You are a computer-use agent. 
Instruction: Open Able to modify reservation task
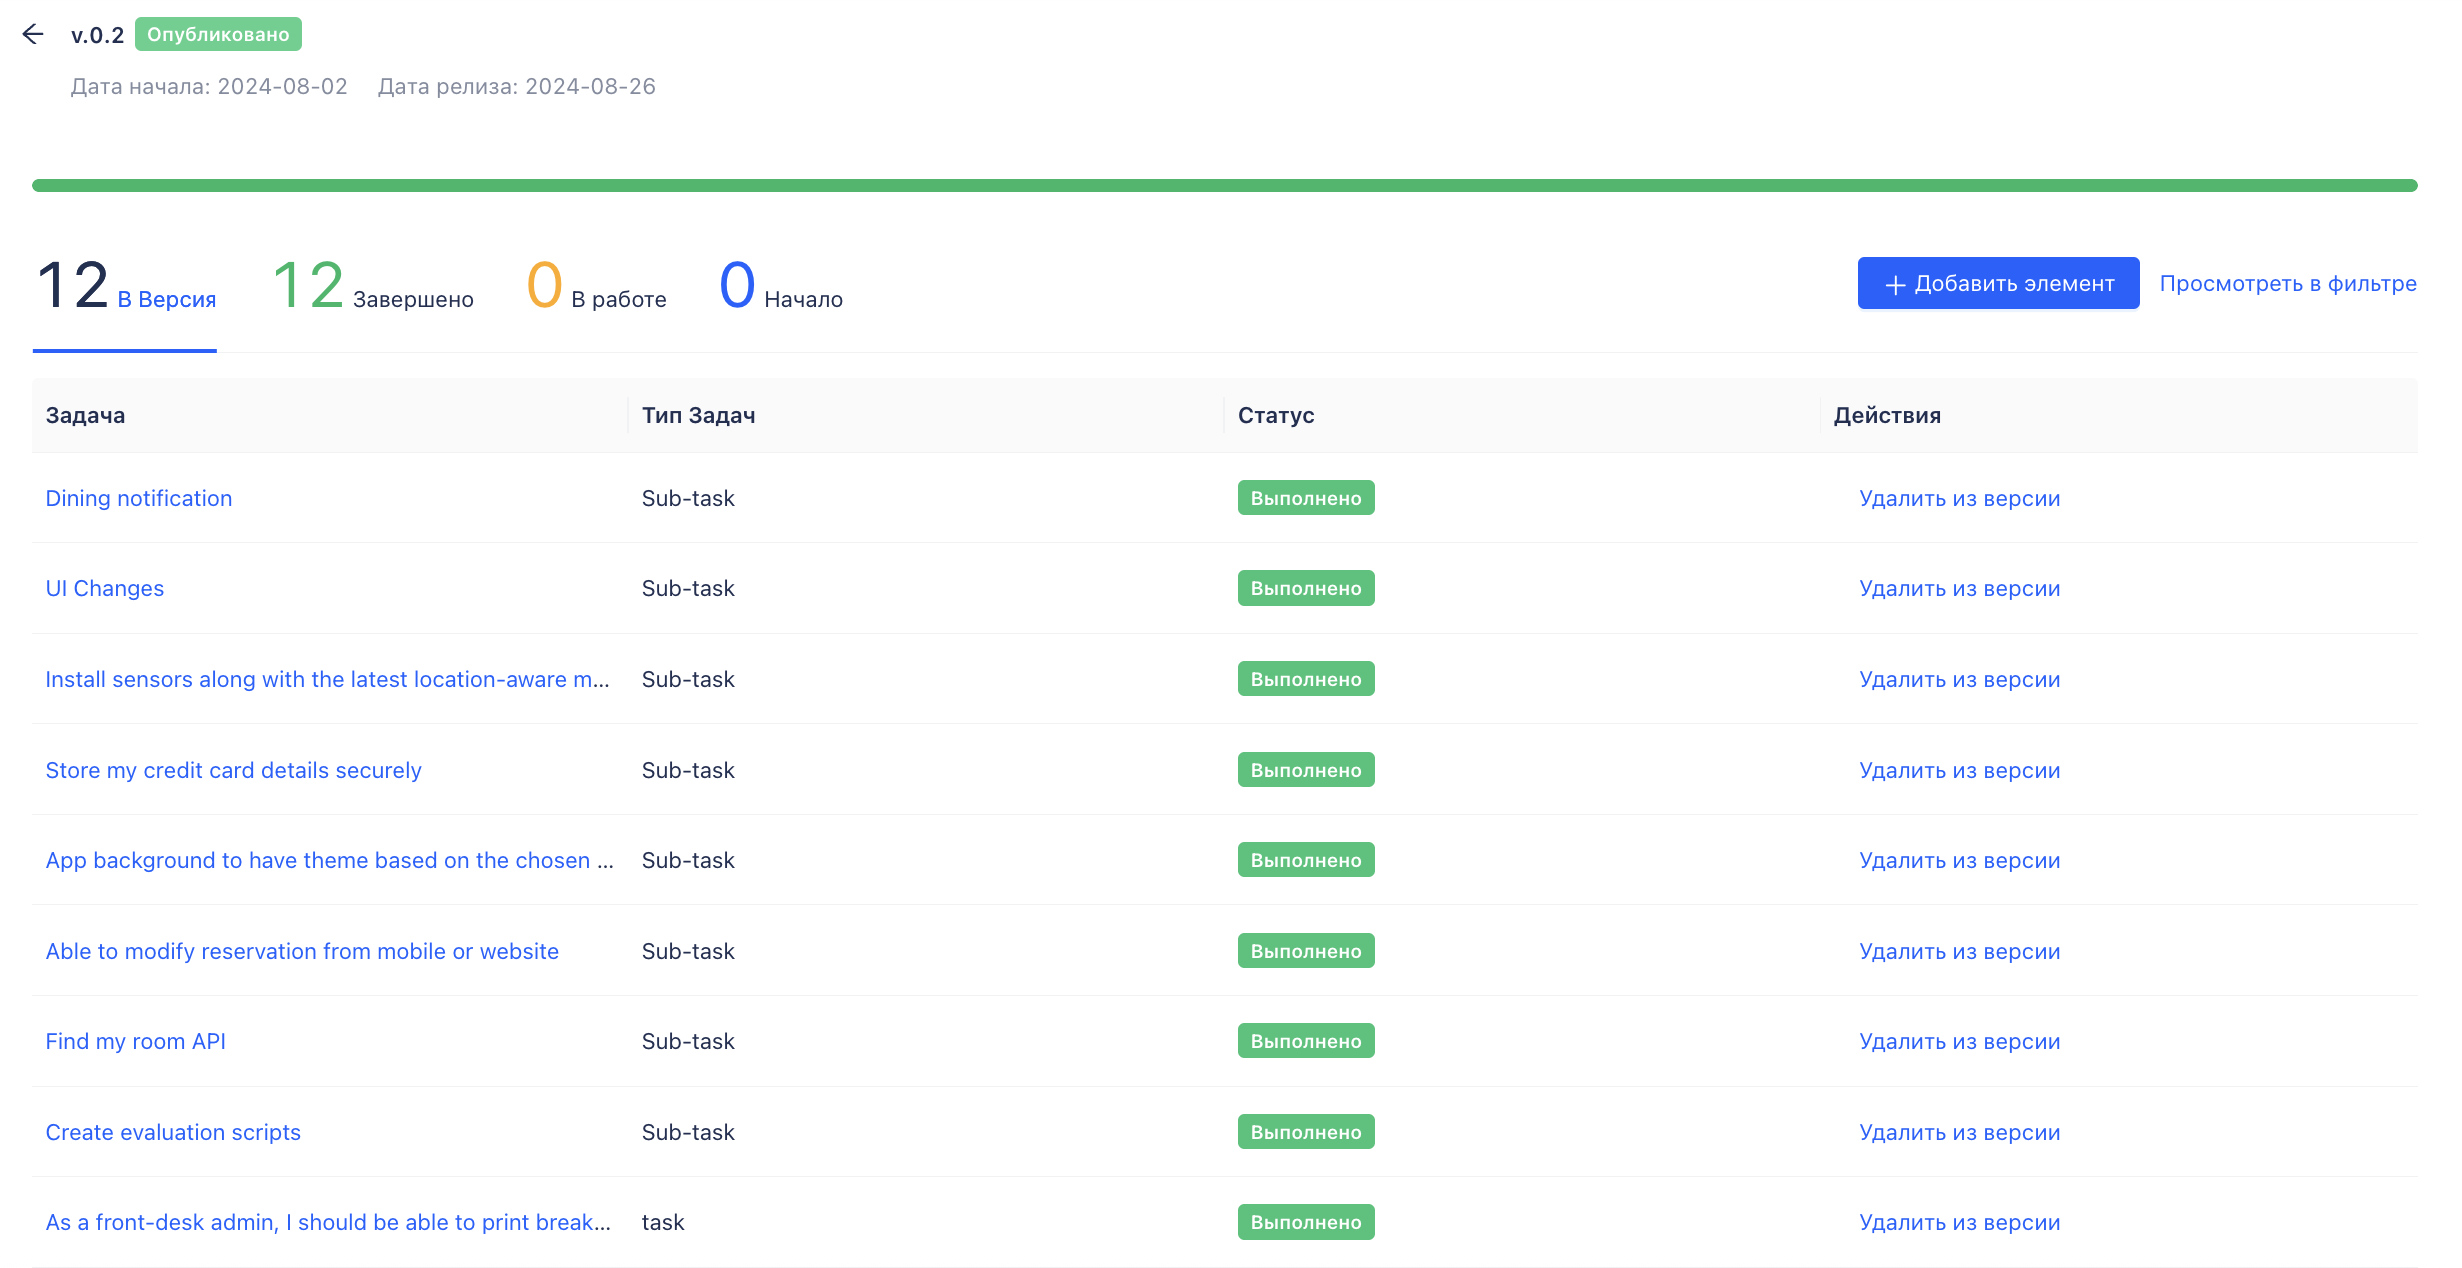[302, 951]
